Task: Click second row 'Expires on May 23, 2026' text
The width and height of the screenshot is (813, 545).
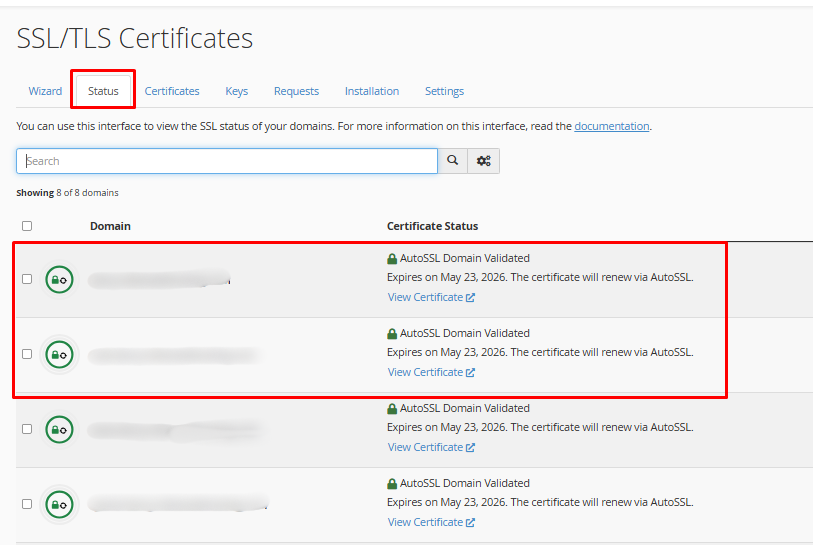Action: click(447, 353)
